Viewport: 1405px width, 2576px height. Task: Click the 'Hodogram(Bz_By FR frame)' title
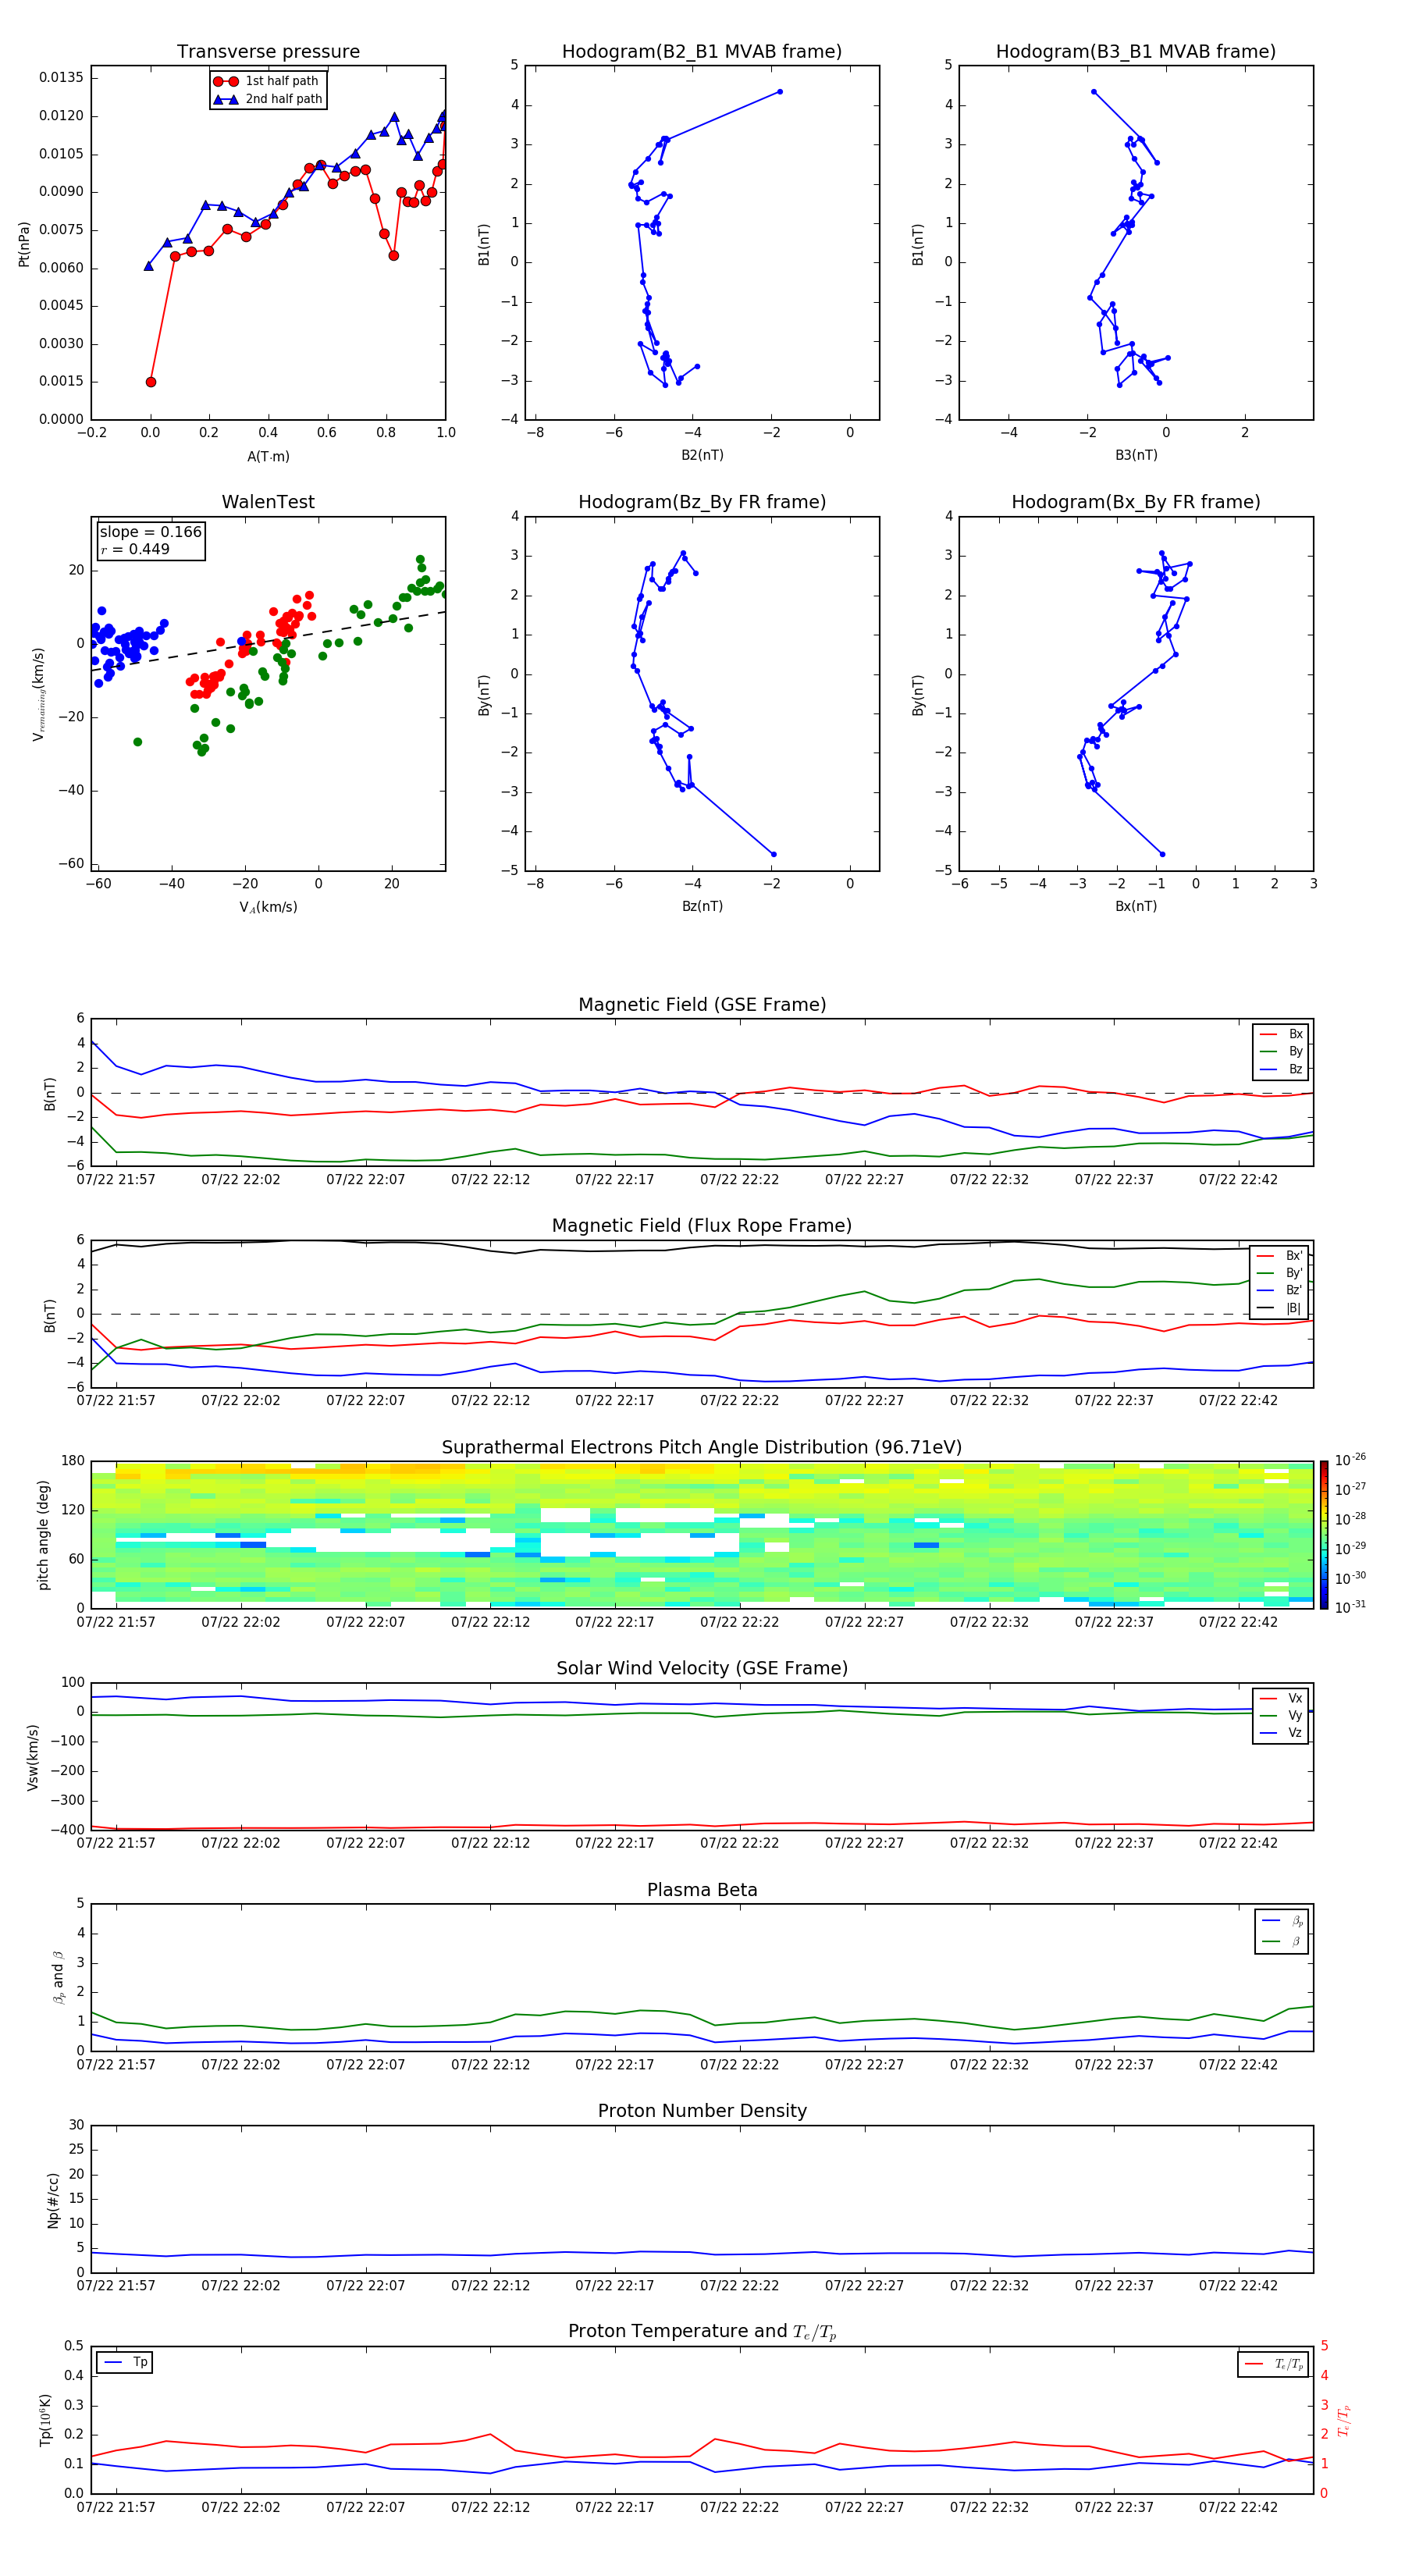click(x=702, y=502)
